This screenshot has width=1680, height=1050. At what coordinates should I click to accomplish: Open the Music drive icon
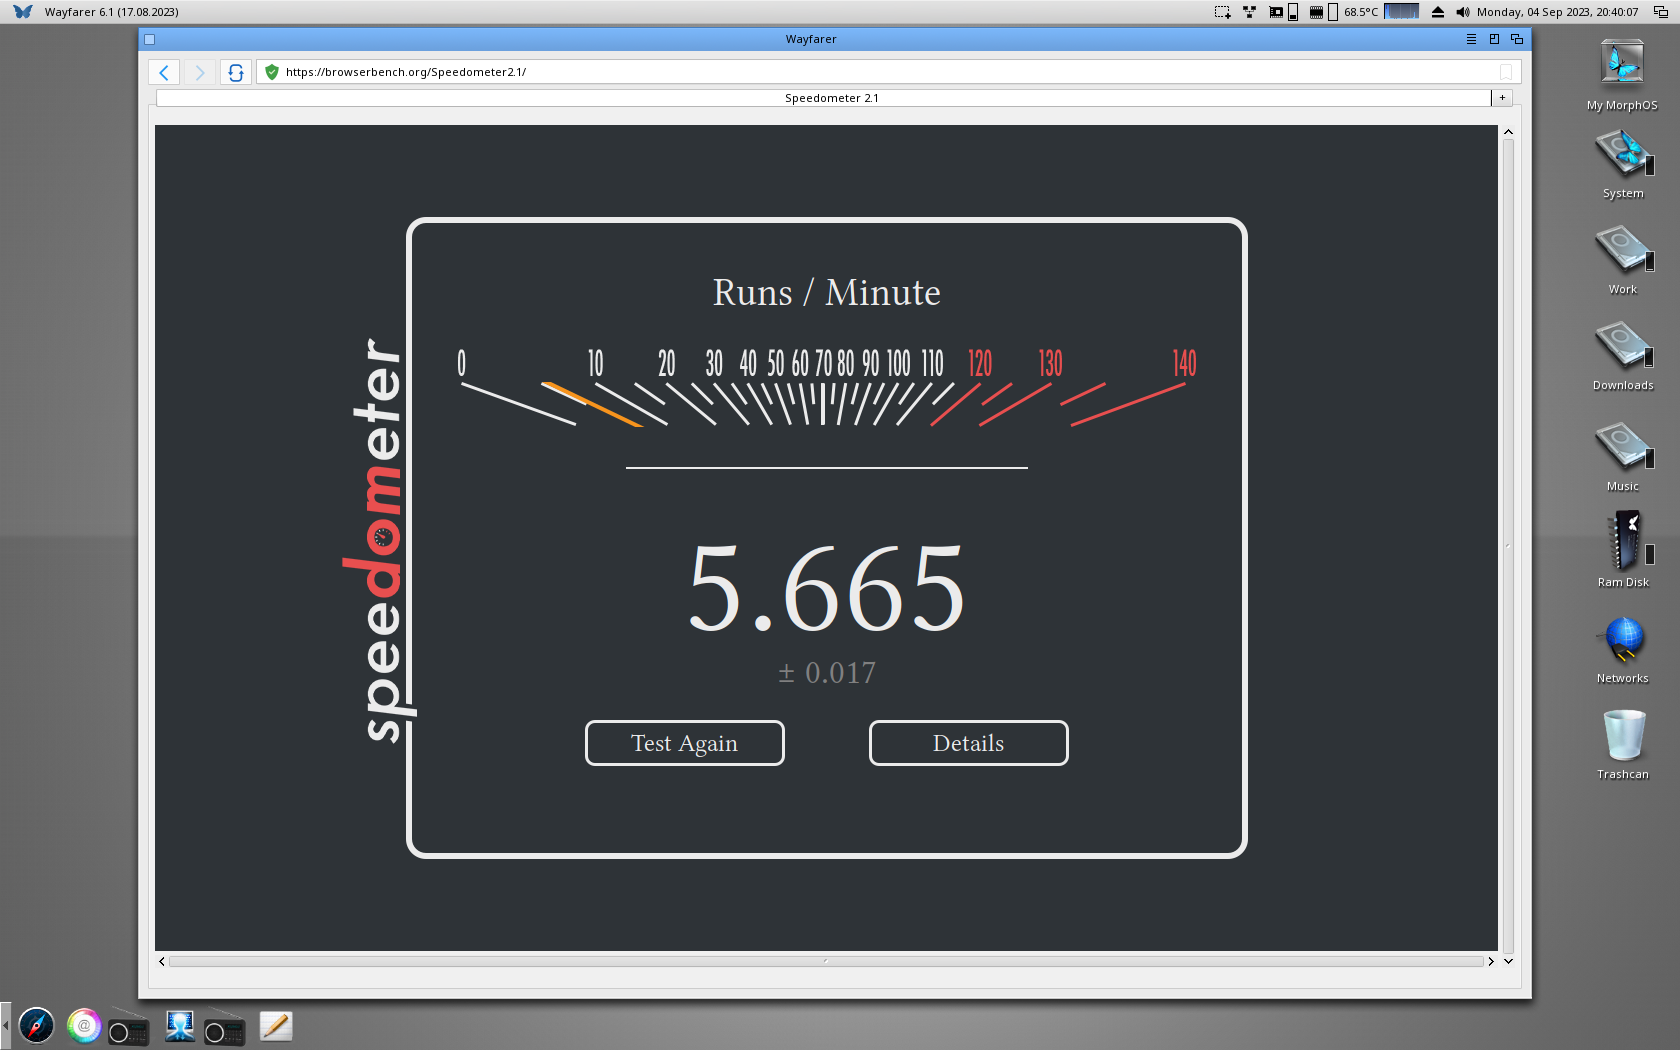1623,455
